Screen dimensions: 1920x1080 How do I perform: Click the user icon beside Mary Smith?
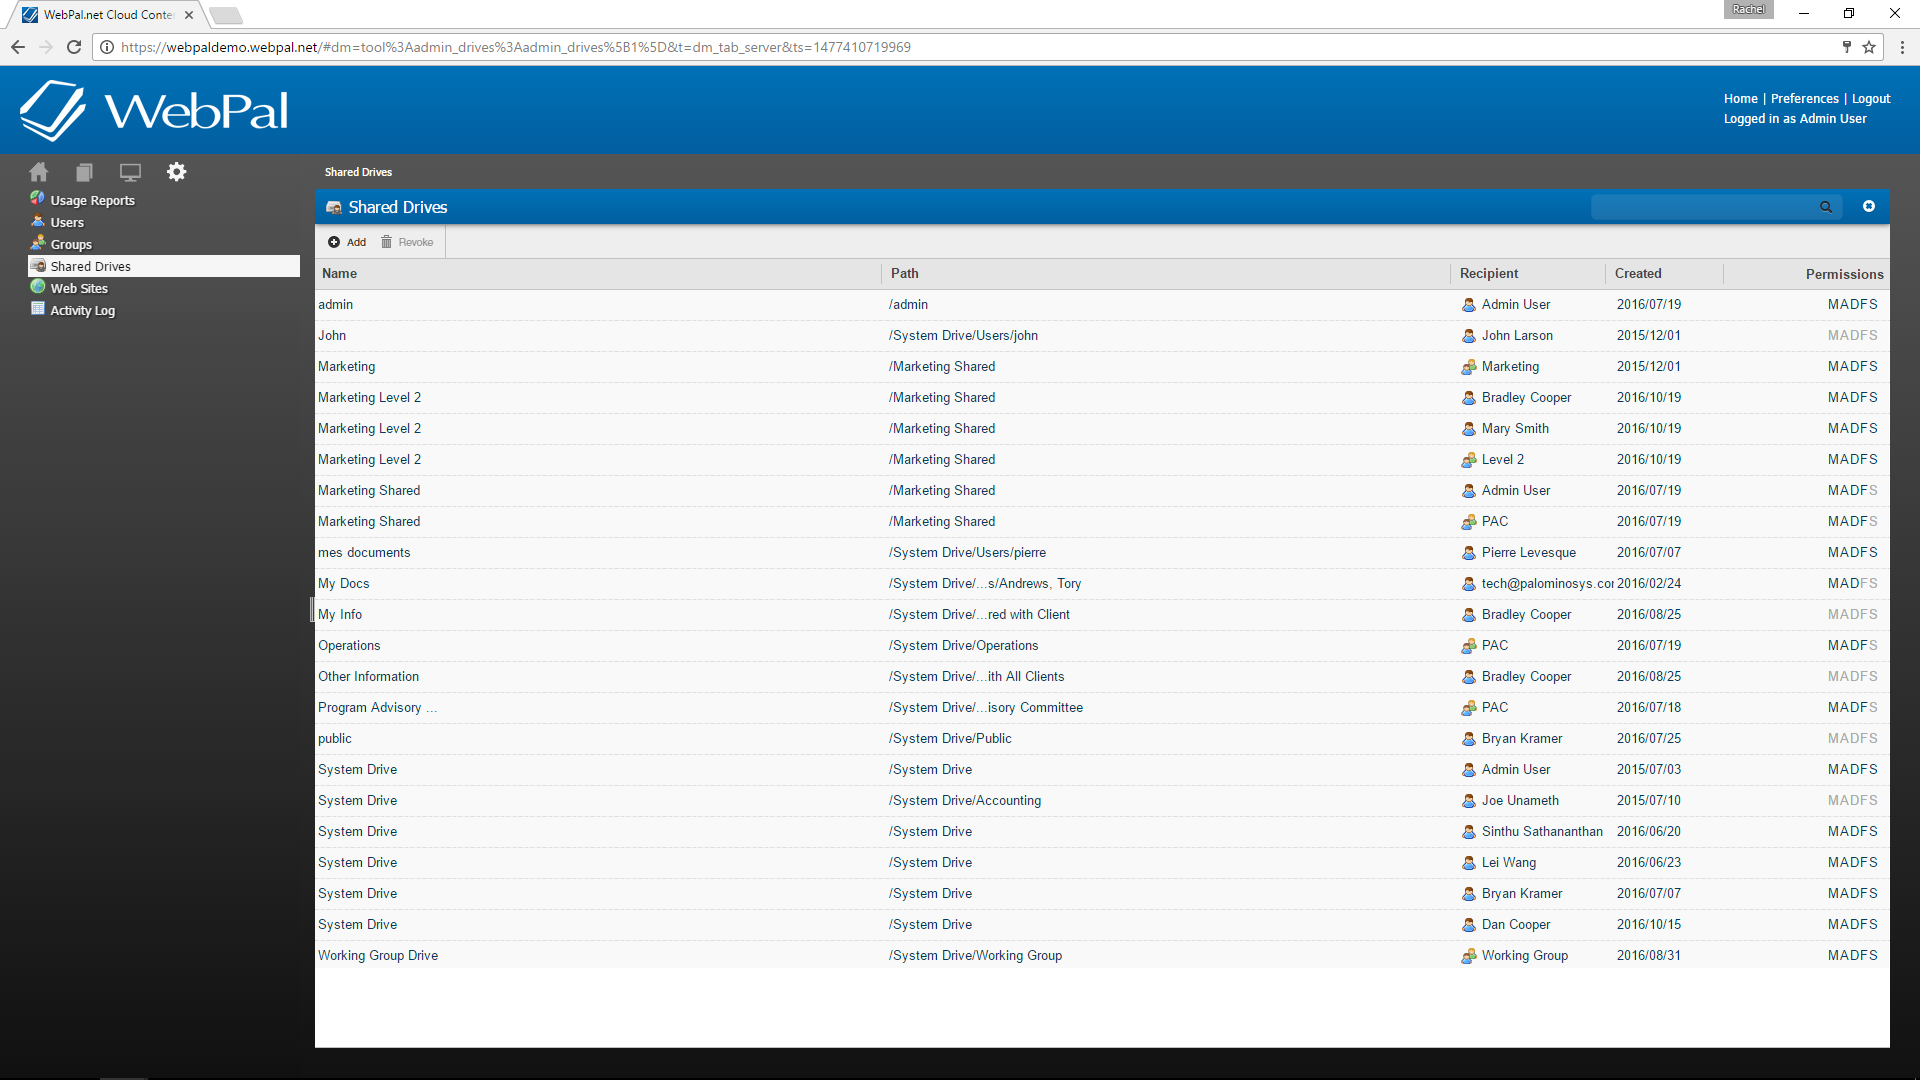1469,429
